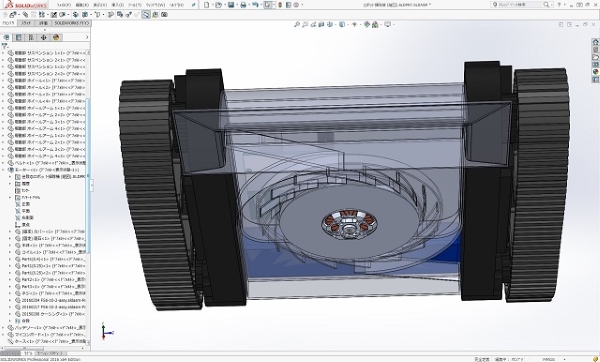Click the Zoom to Fit magnifier icon

296,24
